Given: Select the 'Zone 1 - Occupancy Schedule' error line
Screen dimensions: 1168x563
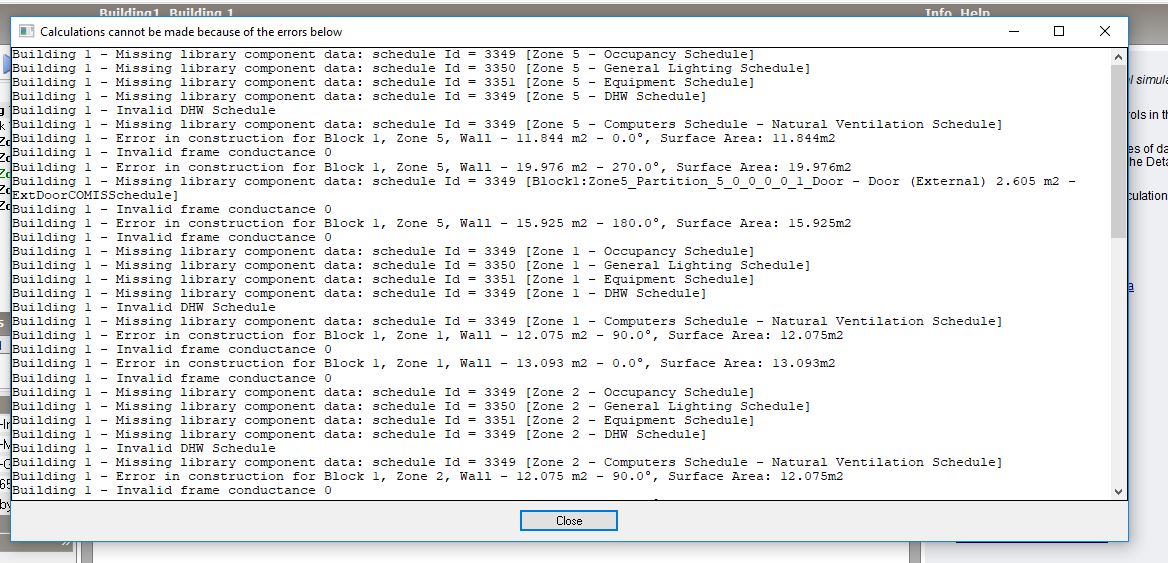Looking at the screenshot, I should tap(384, 252).
